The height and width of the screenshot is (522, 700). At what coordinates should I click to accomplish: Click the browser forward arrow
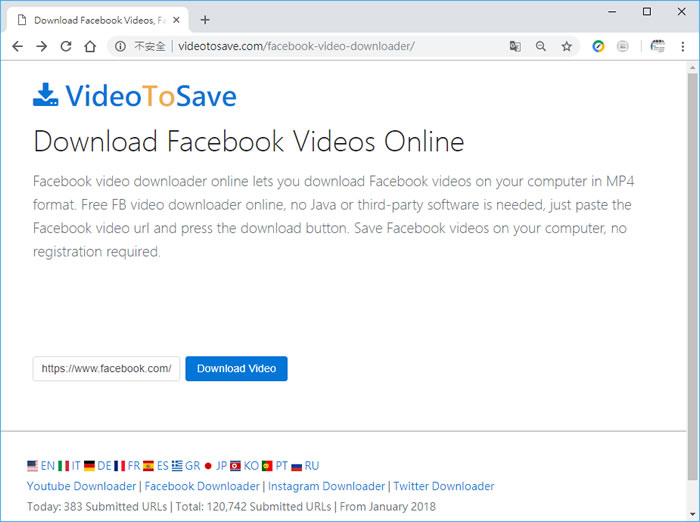(42, 46)
